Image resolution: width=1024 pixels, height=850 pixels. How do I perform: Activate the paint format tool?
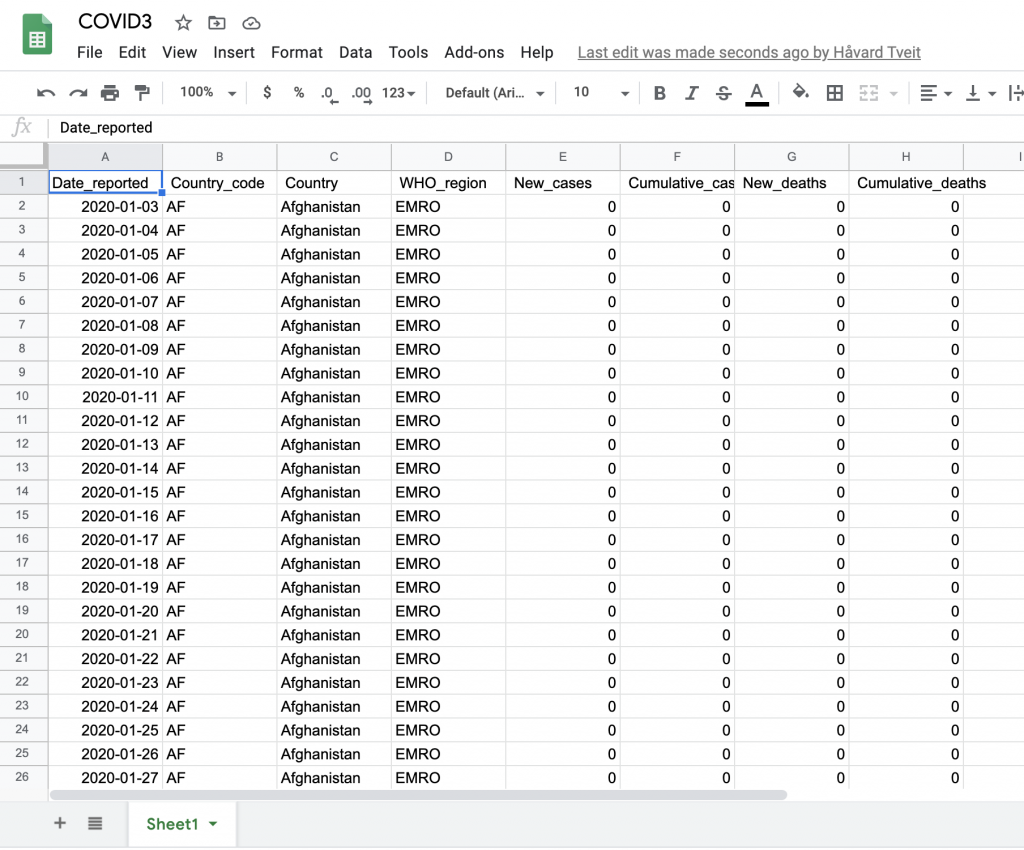142,93
